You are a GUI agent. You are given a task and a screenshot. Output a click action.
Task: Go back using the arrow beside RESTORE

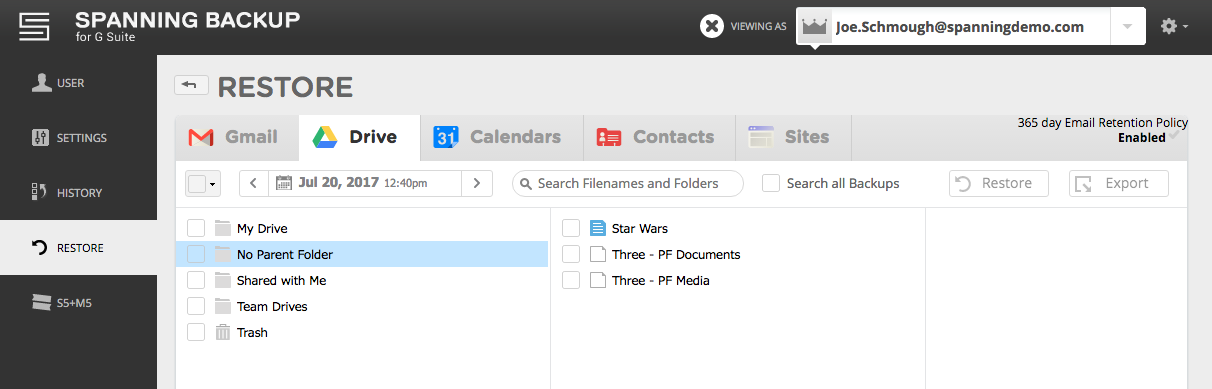(191, 85)
